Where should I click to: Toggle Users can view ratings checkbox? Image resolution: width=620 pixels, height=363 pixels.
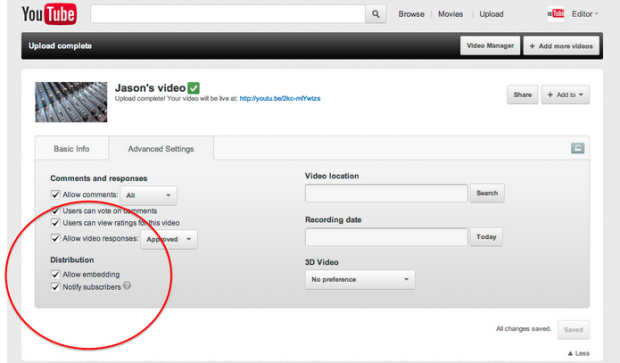click(x=55, y=223)
